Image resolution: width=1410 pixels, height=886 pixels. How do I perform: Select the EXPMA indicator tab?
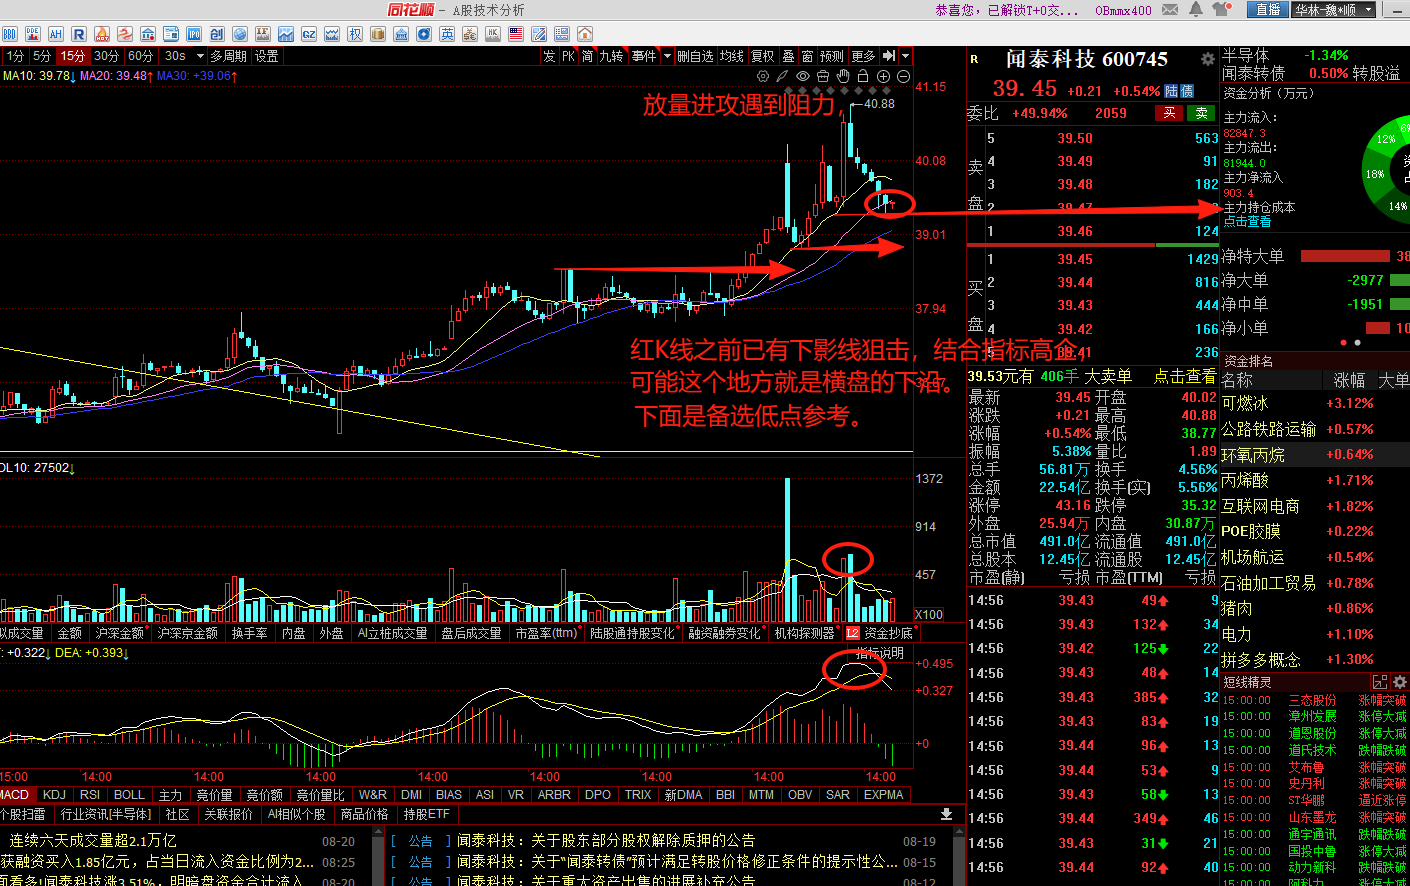883,795
